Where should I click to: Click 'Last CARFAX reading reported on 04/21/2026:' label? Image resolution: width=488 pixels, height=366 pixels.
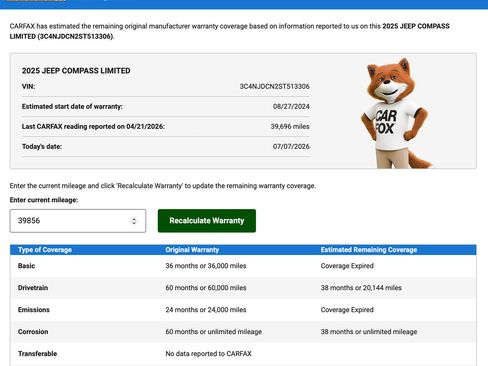tap(93, 126)
